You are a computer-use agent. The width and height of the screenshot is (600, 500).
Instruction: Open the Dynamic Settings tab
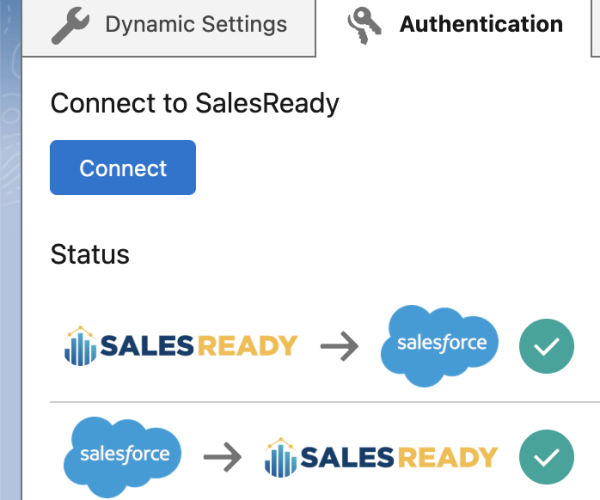click(x=169, y=26)
